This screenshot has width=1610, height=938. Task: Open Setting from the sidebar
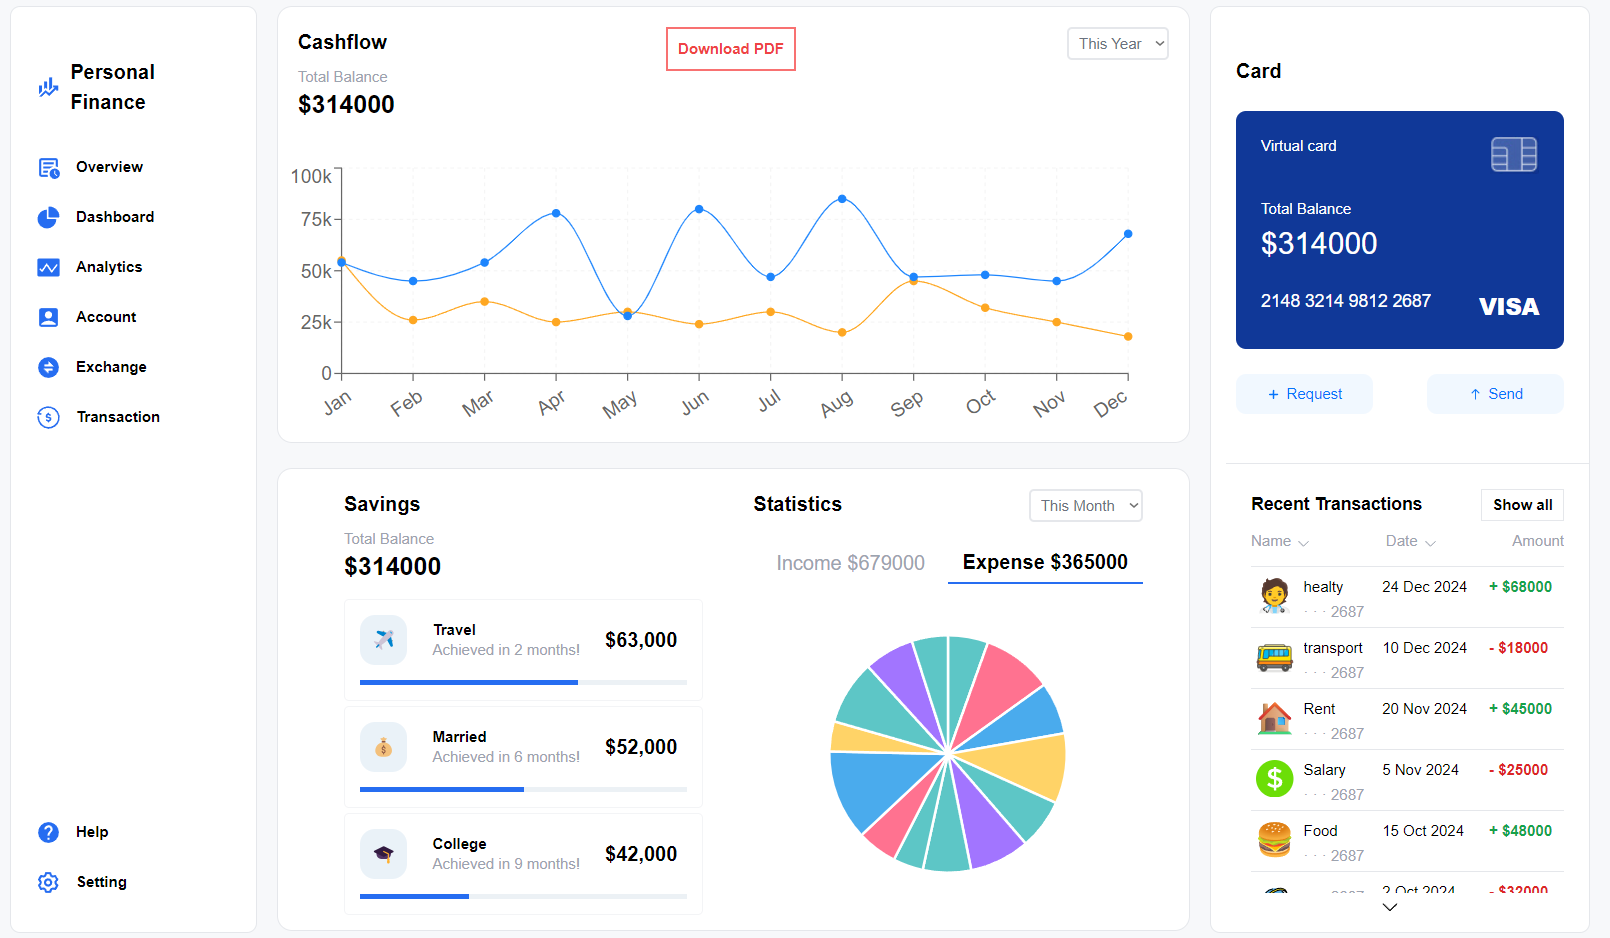(x=102, y=882)
